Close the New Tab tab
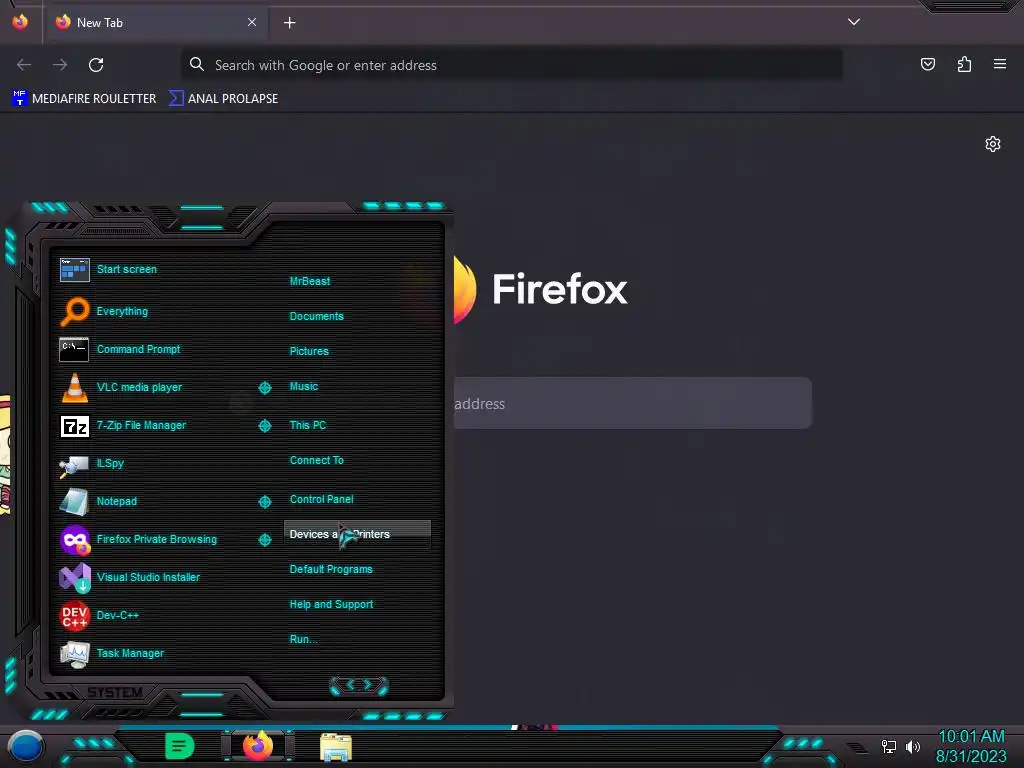The image size is (1024, 768). coord(251,22)
